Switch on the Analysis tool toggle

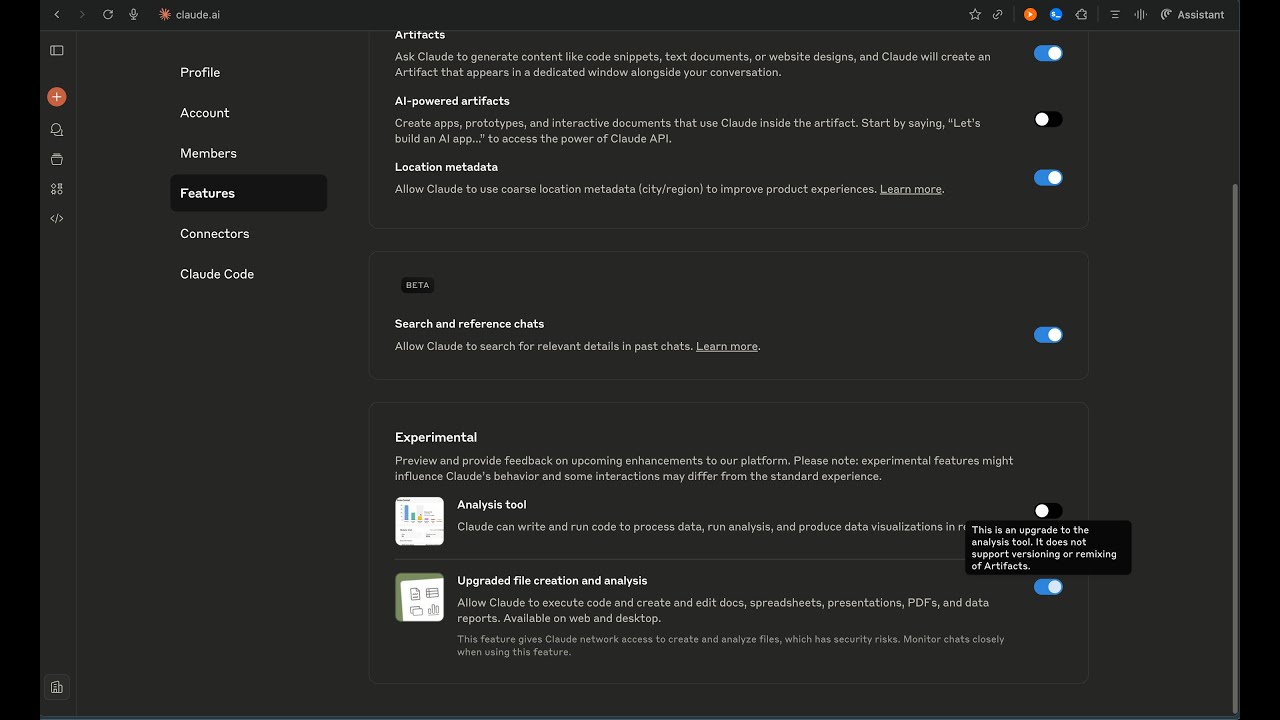tap(1048, 511)
